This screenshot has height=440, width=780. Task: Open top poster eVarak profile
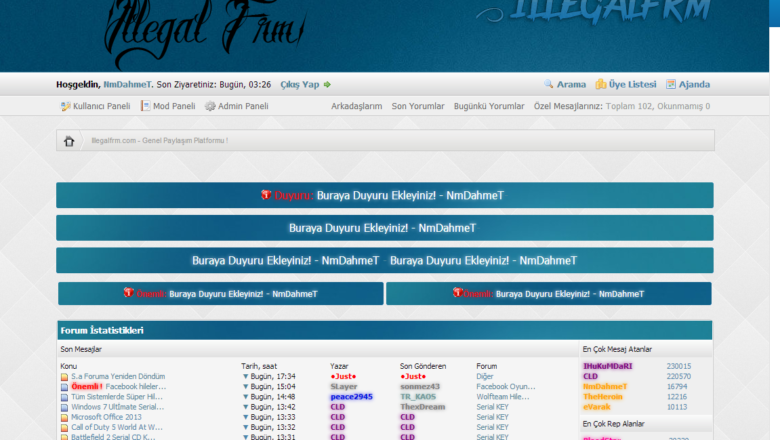pyautogui.click(x=596, y=407)
